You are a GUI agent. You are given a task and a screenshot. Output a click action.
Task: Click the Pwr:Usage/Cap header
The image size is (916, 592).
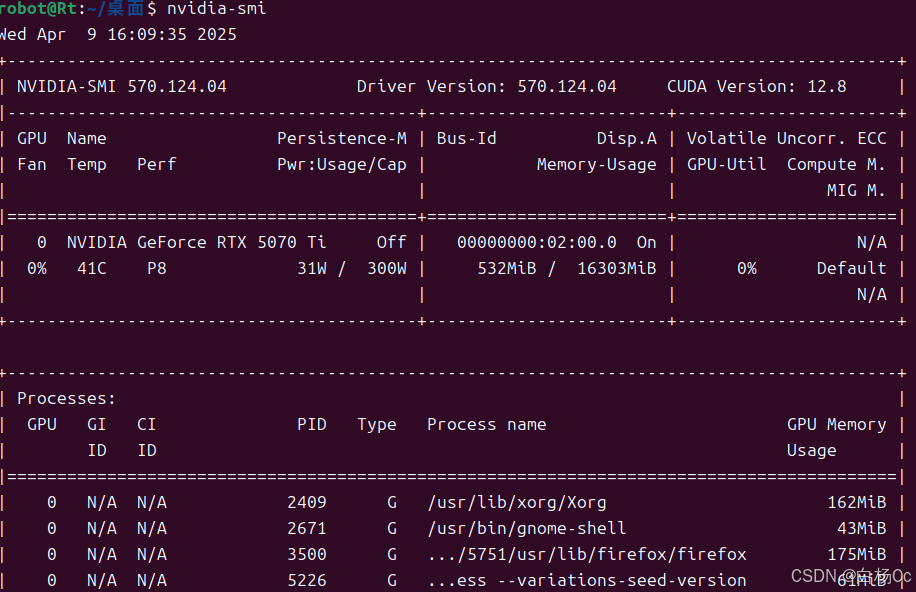tap(342, 165)
